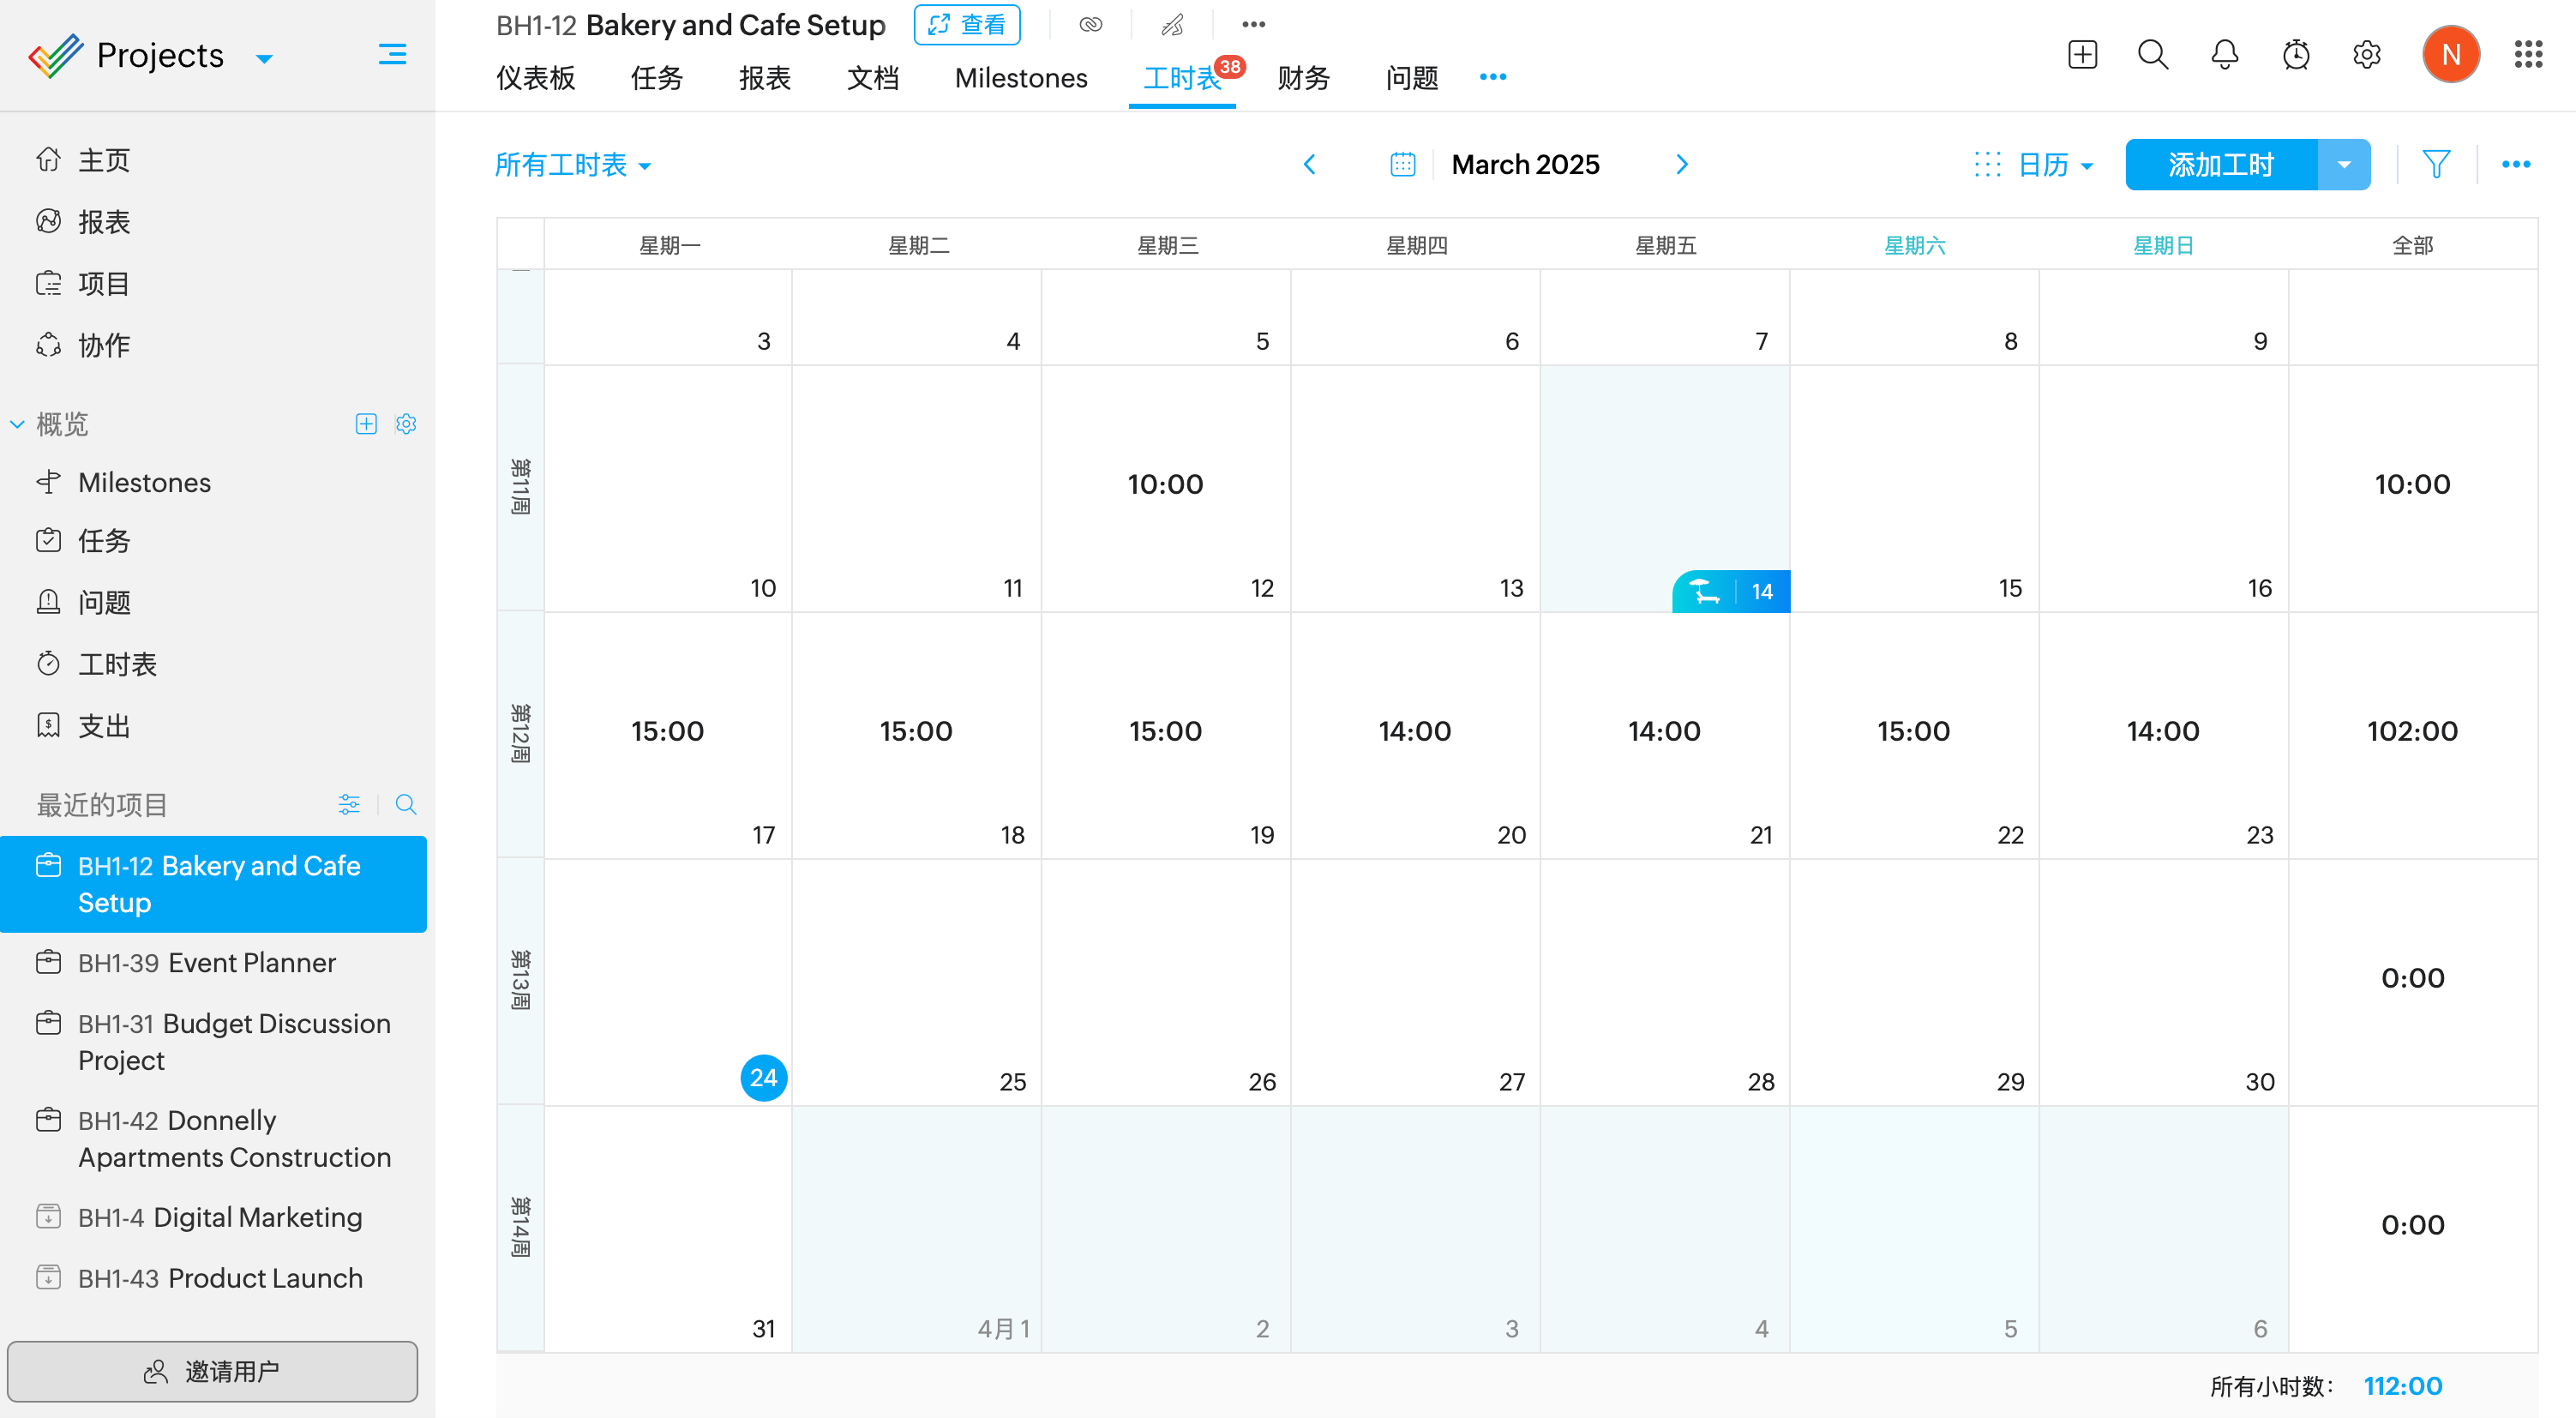Open the timer stopwatch icon in header
Image resolution: width=2576 pixels, height=1418 pixels.
pos(2295,55)
